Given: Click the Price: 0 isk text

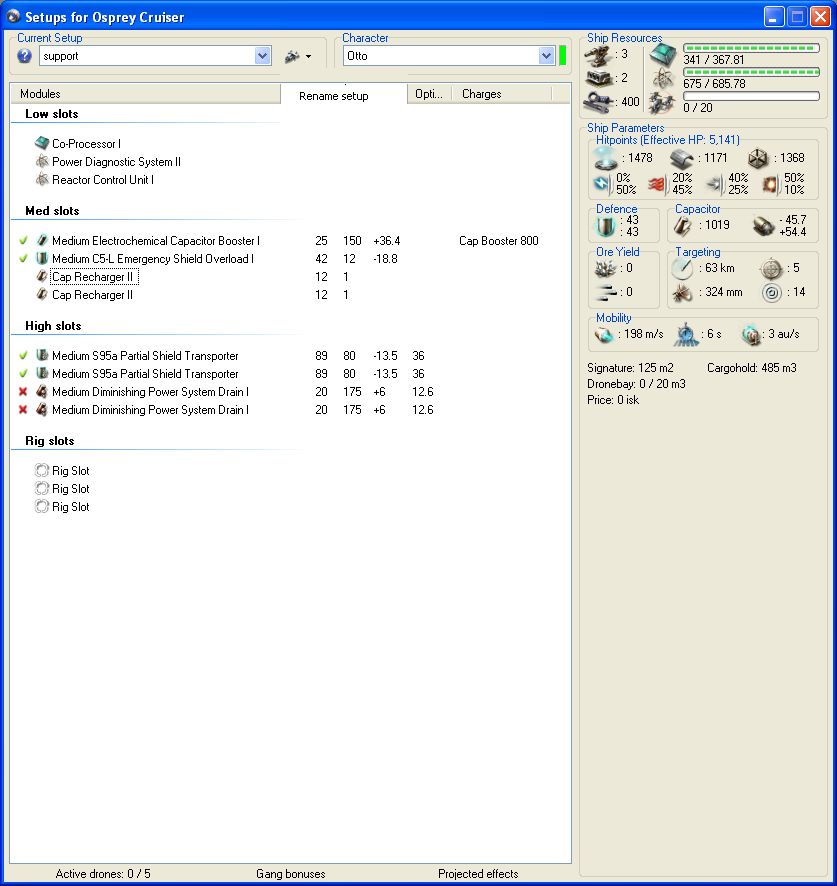Looking at the screenshot, I should pos(613,399).
